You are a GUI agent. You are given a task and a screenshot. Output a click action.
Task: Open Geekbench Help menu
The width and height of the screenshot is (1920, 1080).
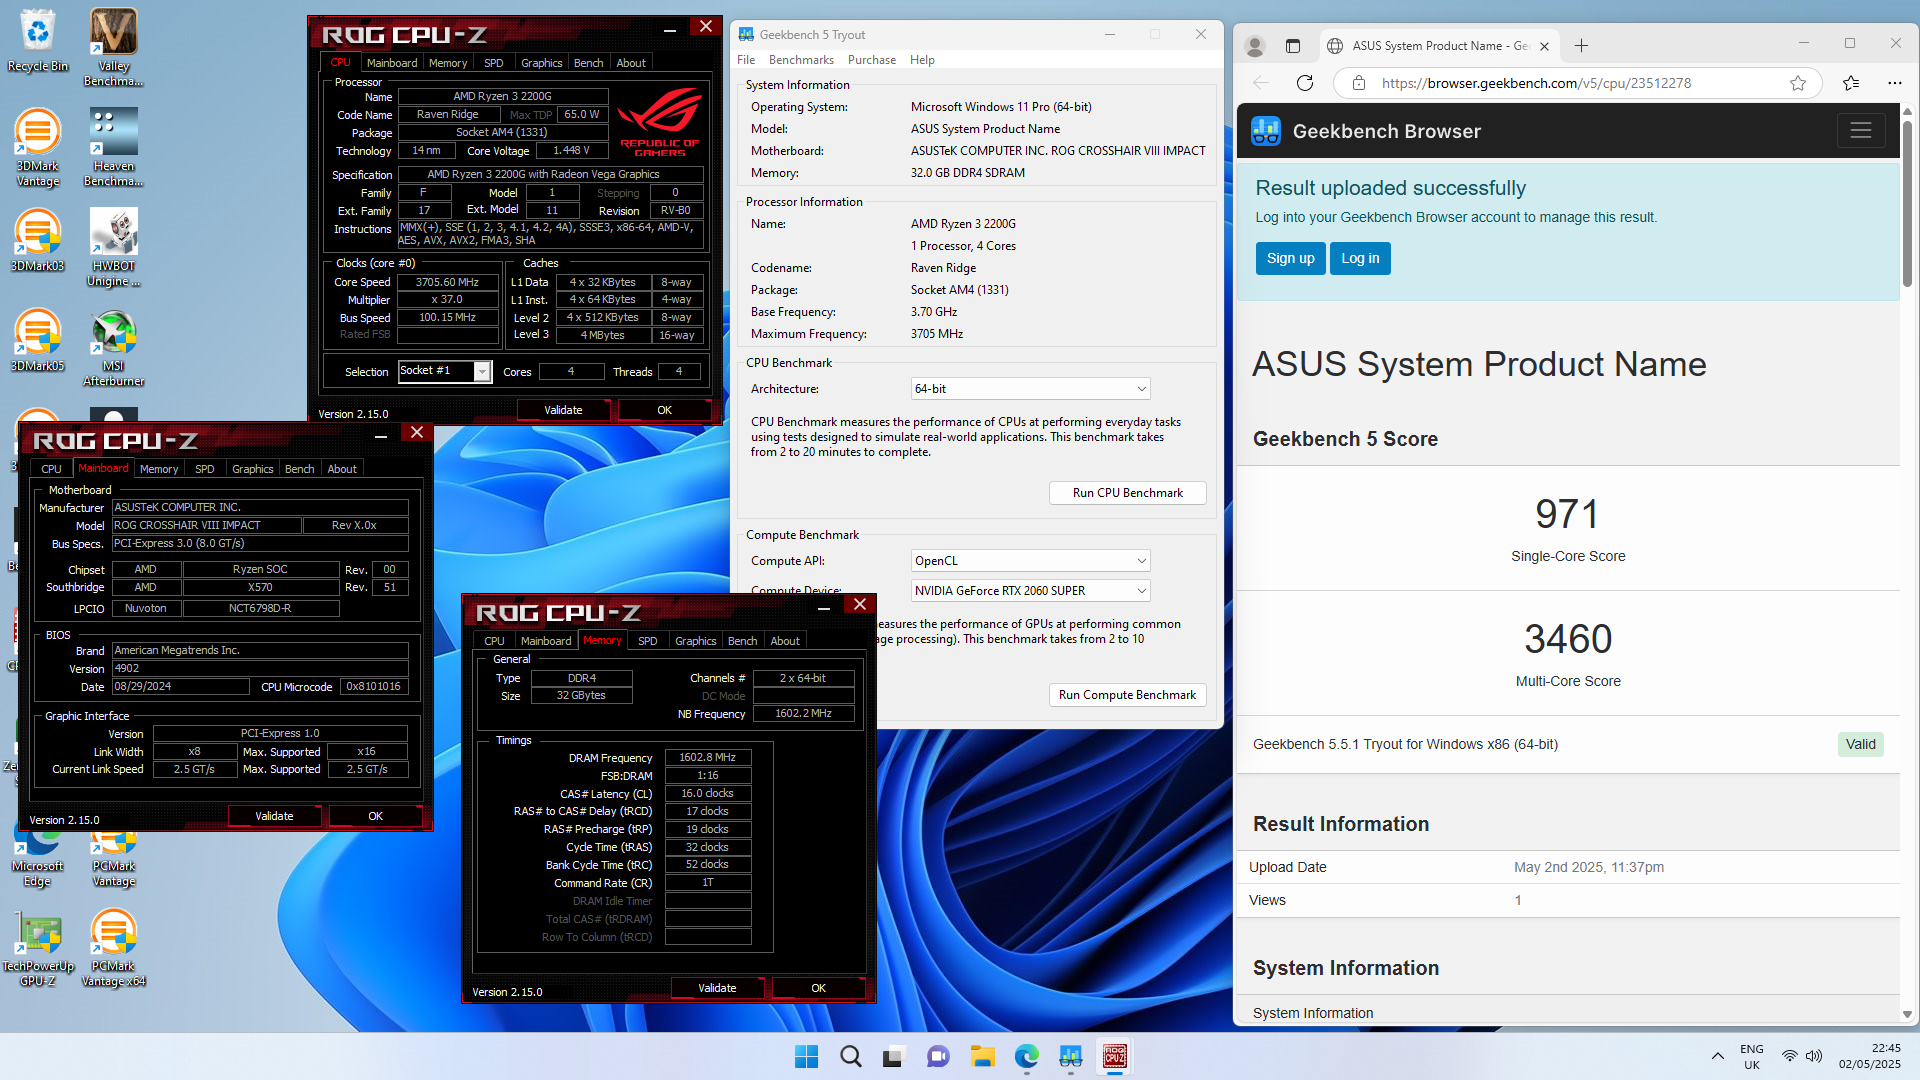(922, 60)
